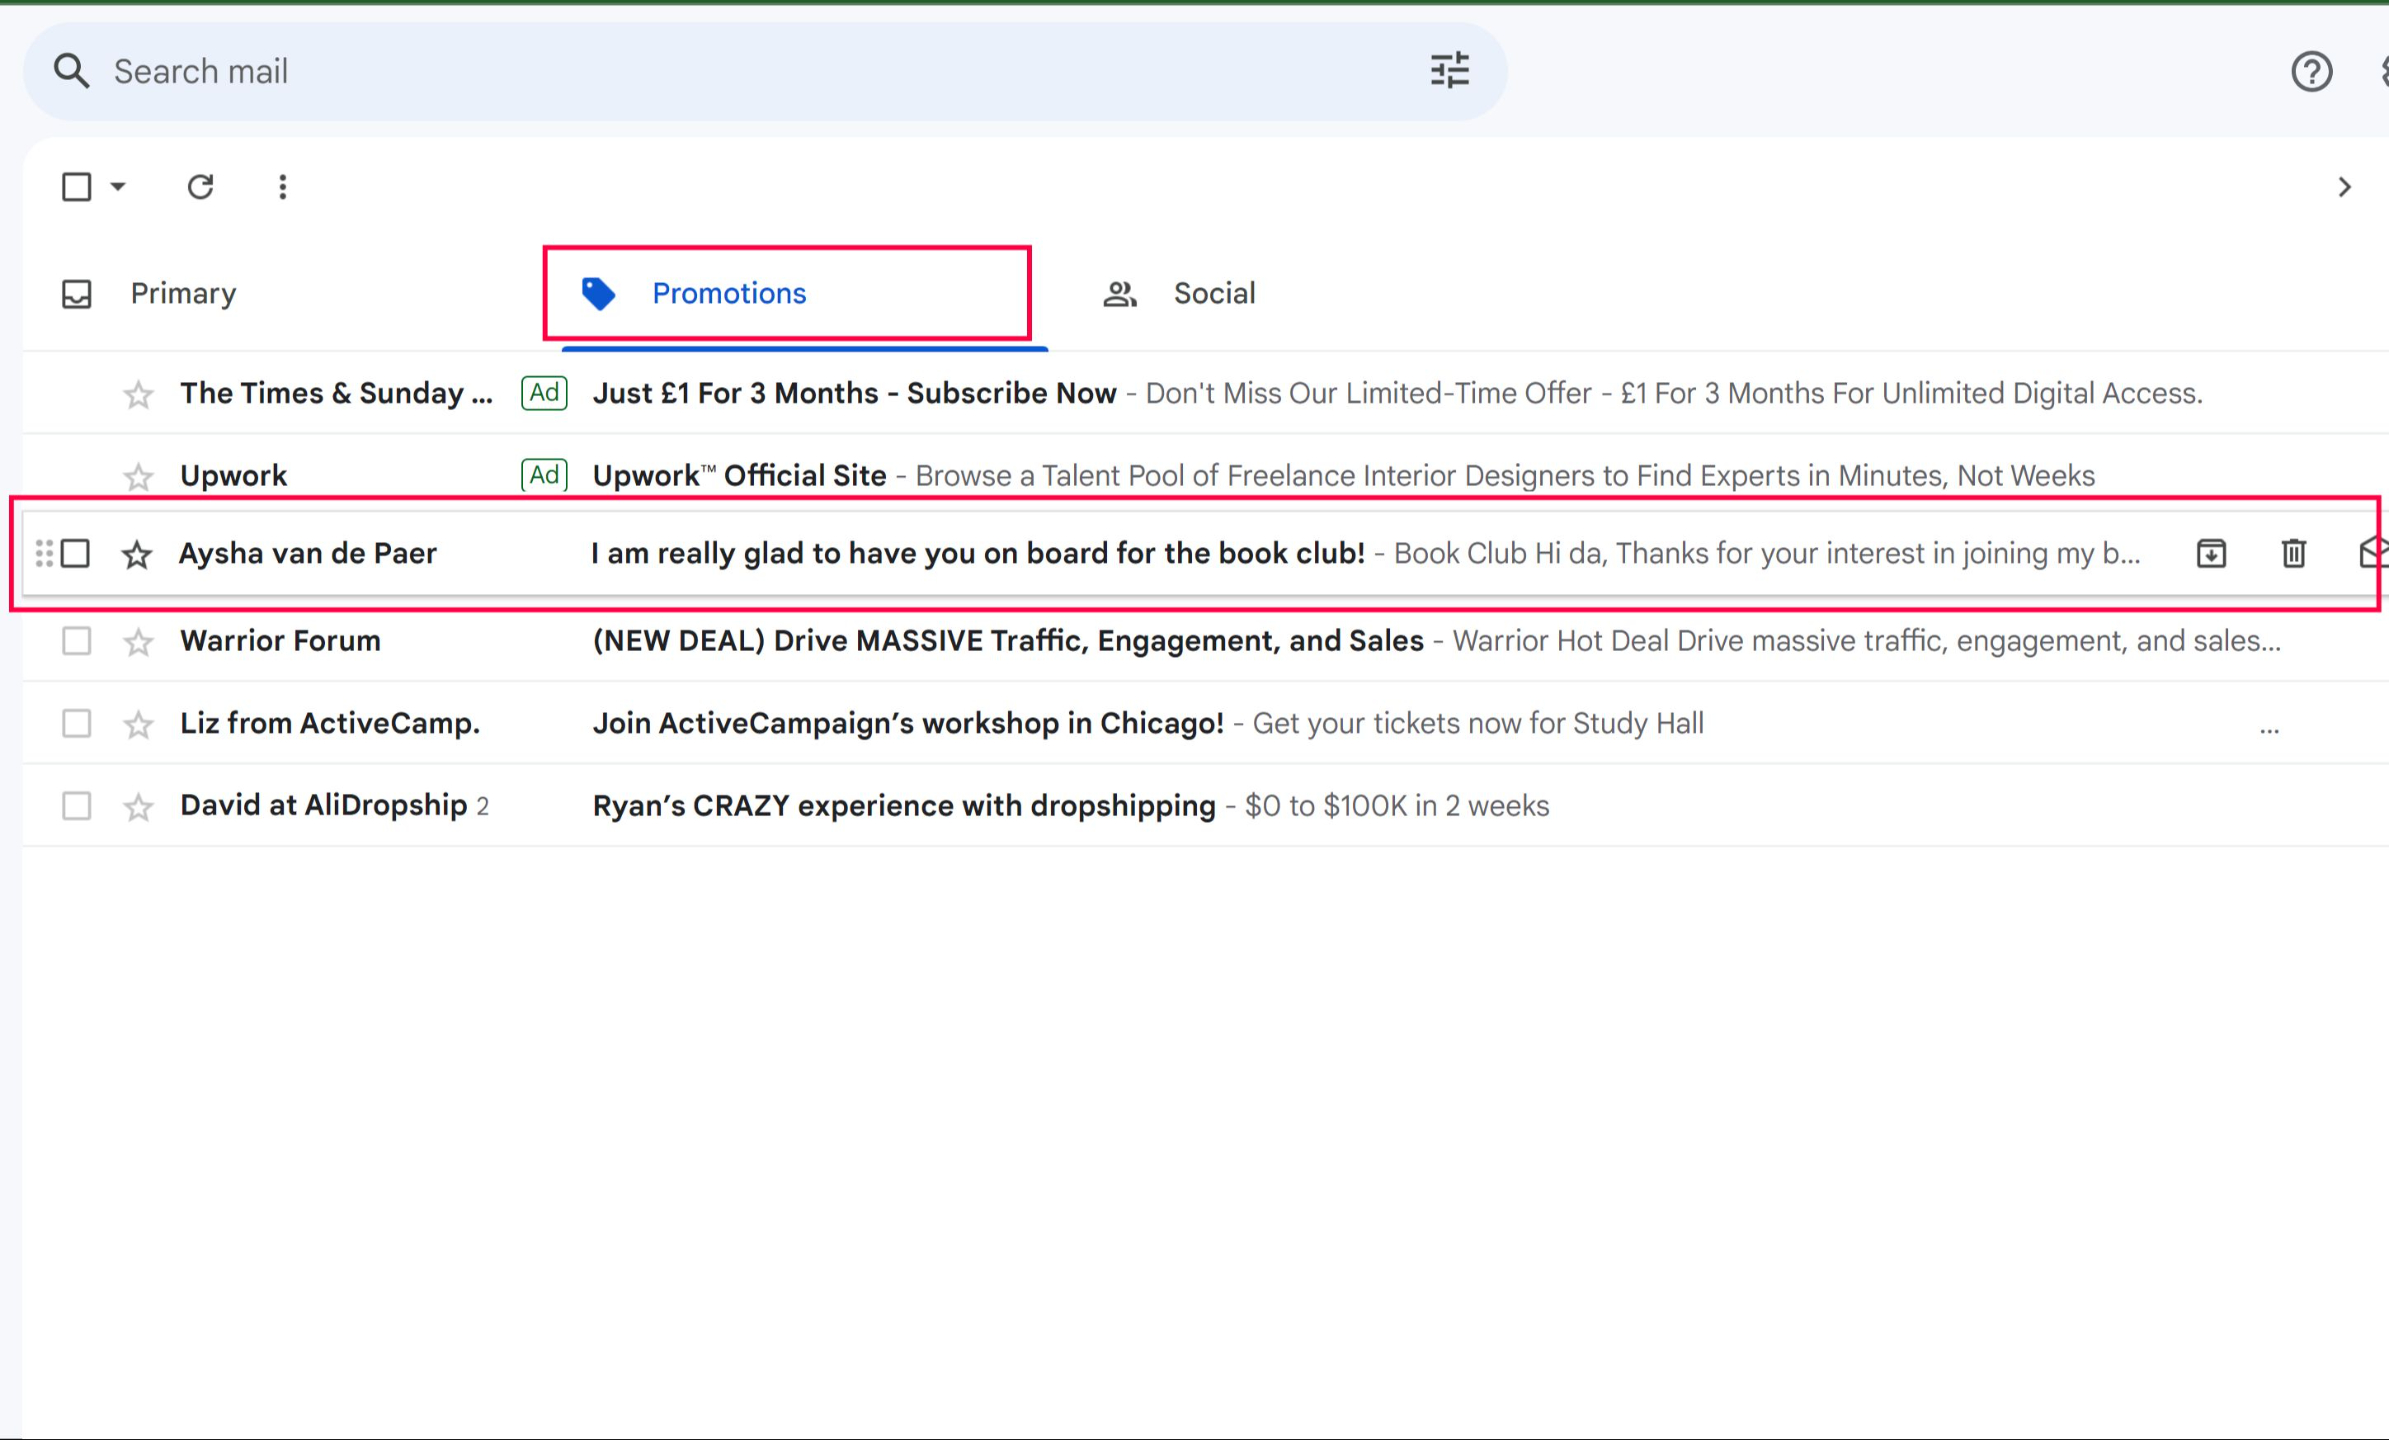Open the three-dot more options menu
2389x1440 pixels.
282,187
